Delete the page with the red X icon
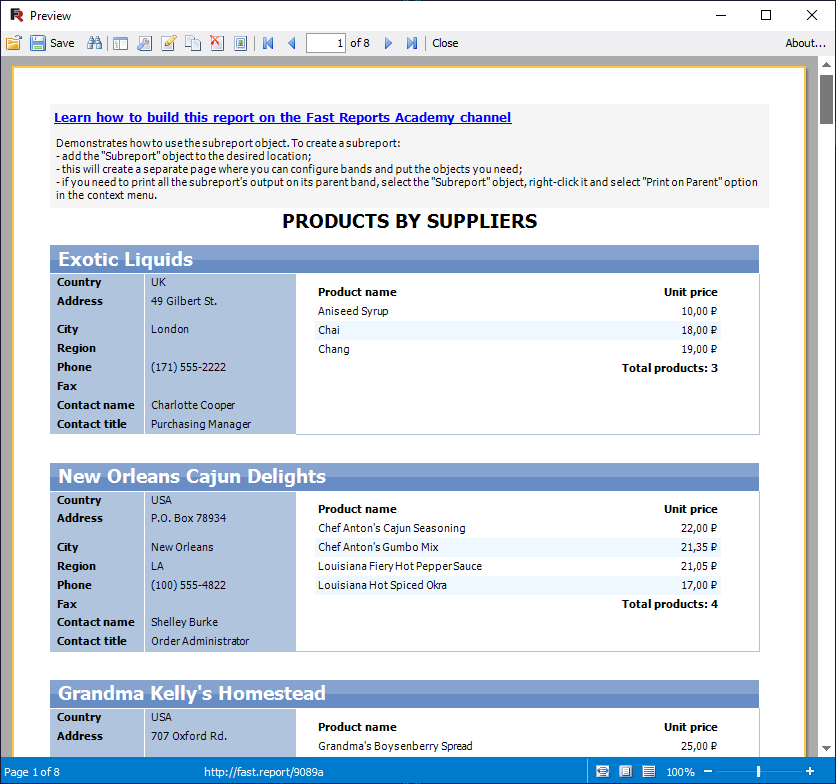Image resolution: width=836 pixels, height=784 pixels. 216,43
